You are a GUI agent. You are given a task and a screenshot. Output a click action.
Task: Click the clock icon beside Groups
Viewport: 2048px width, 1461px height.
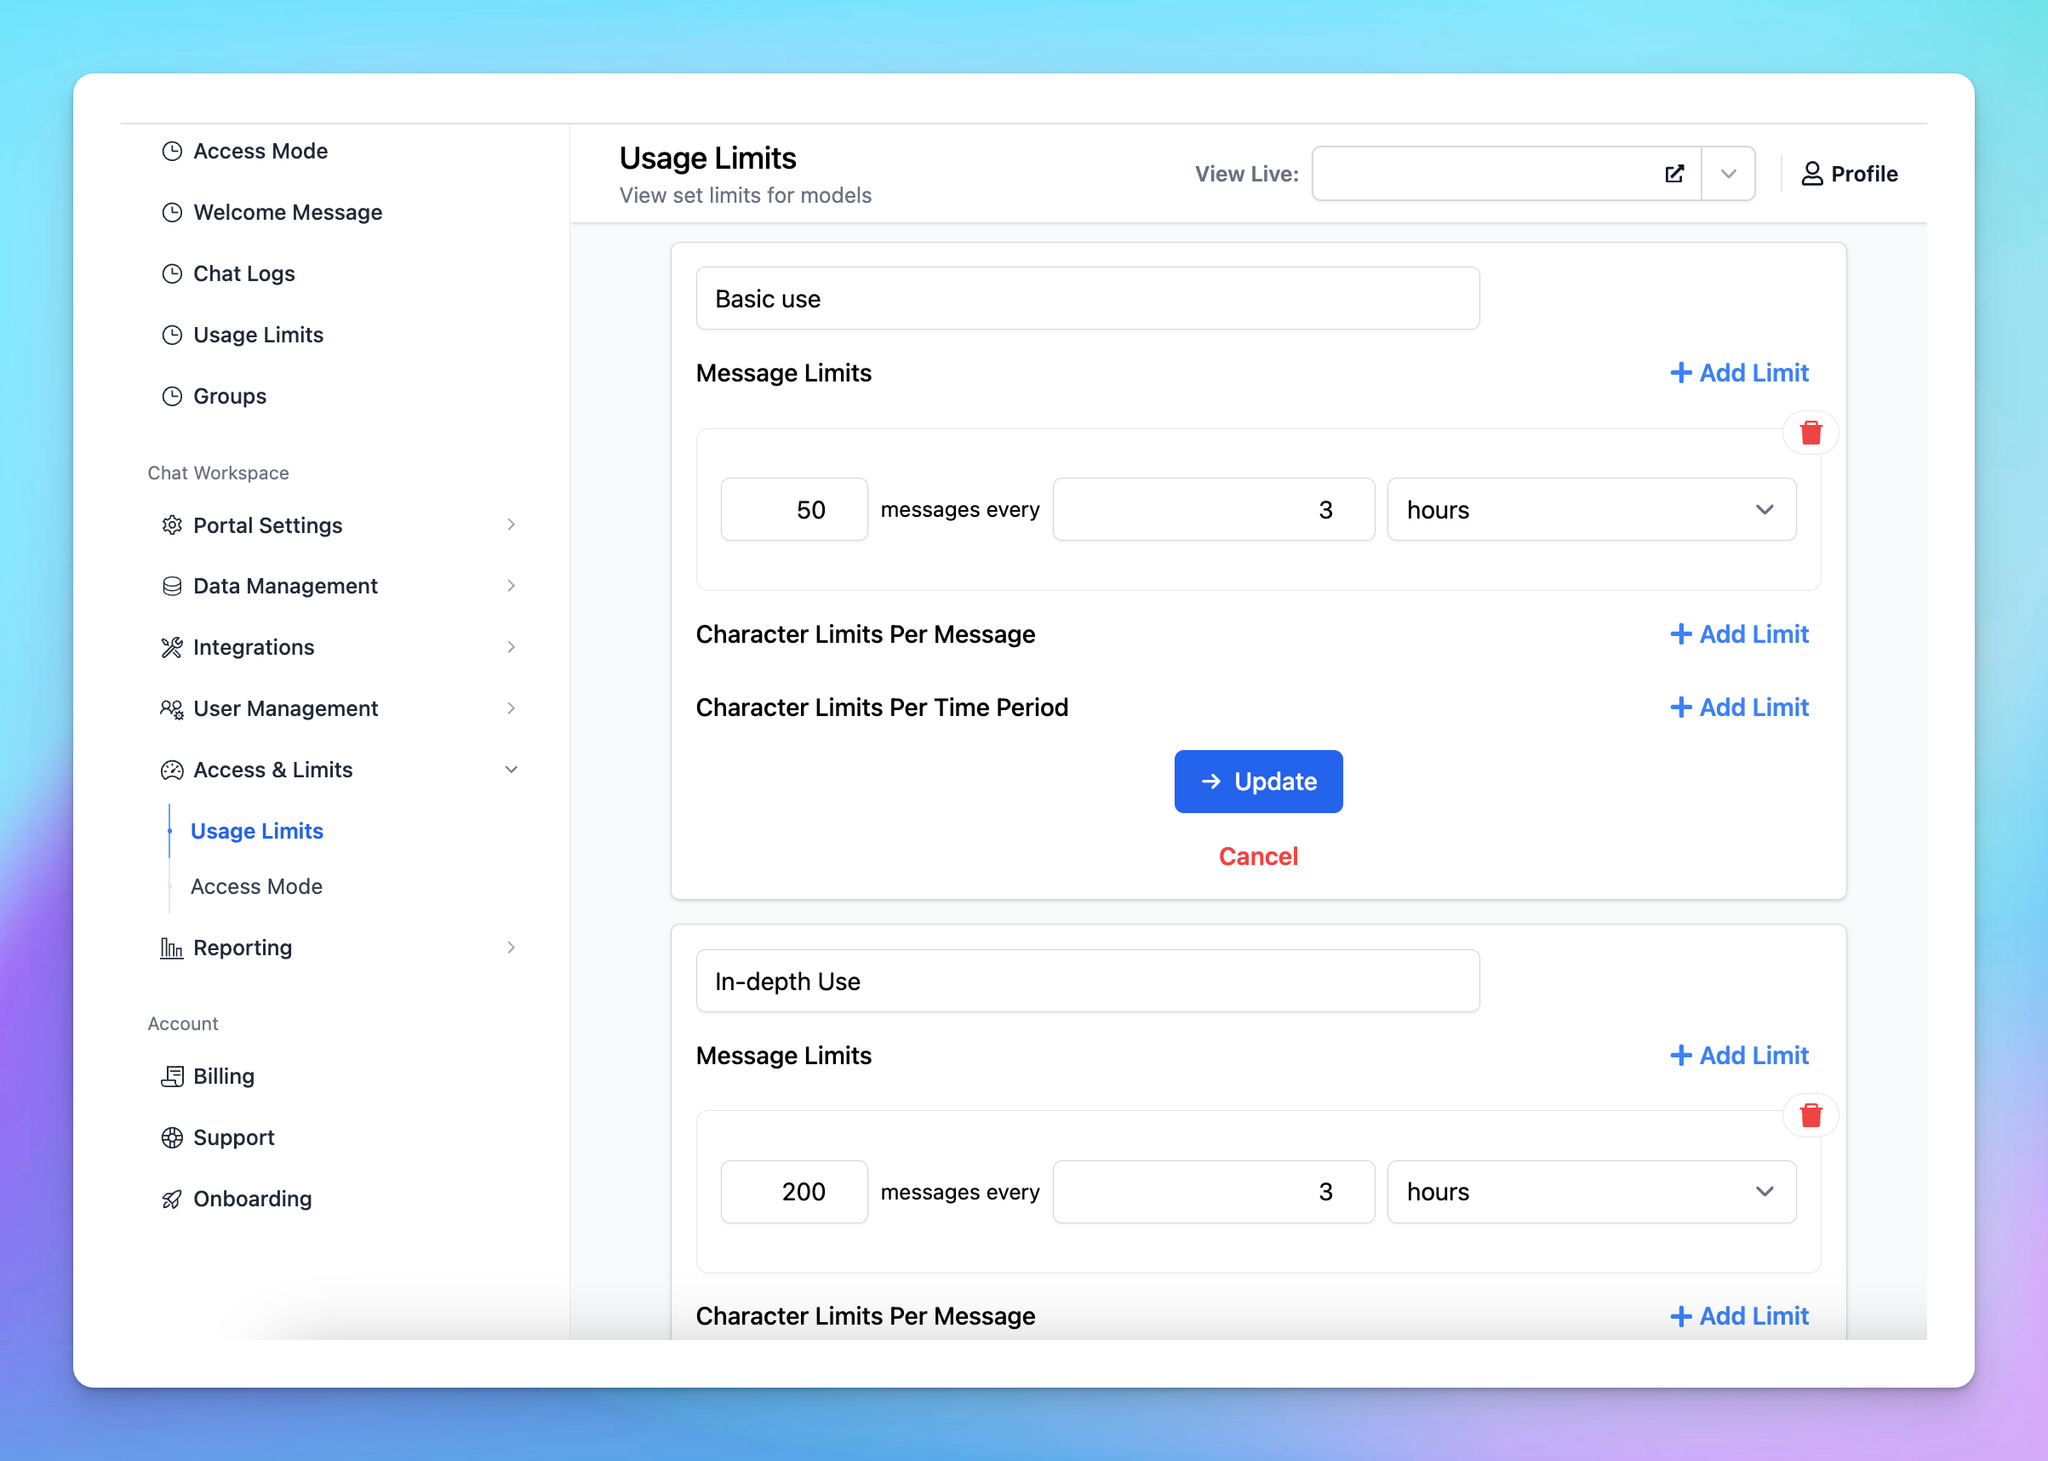(172, 396)
